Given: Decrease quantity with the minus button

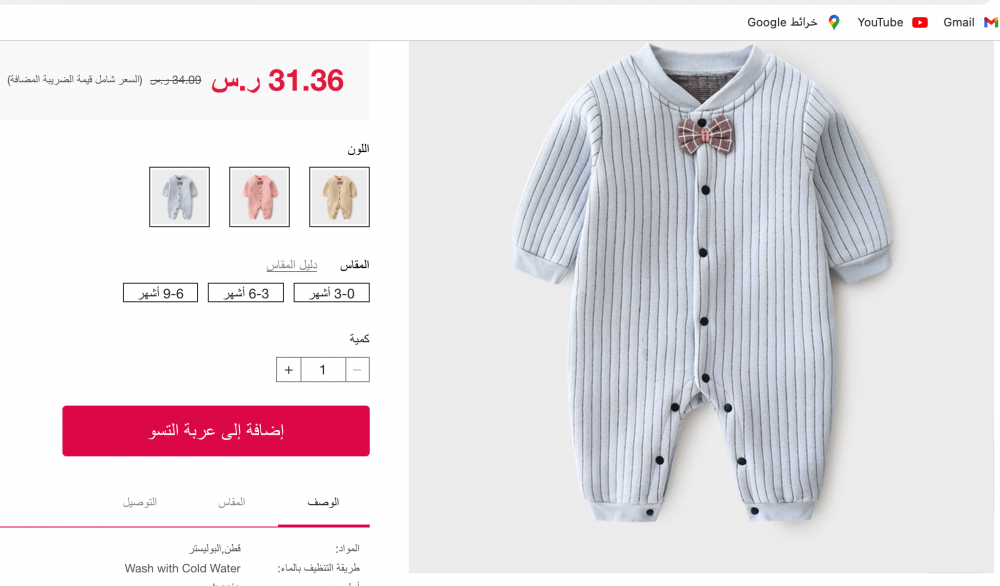Looking at the screenshot, I should click(x=357, y=370).
